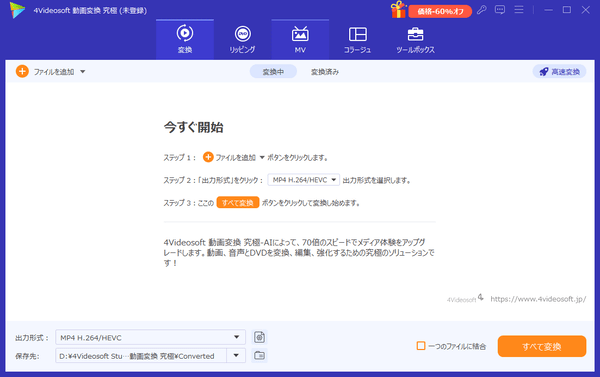Switch to the コラージュ tab
This screenshot has width=600, height=377.
[x=357, y=39]
